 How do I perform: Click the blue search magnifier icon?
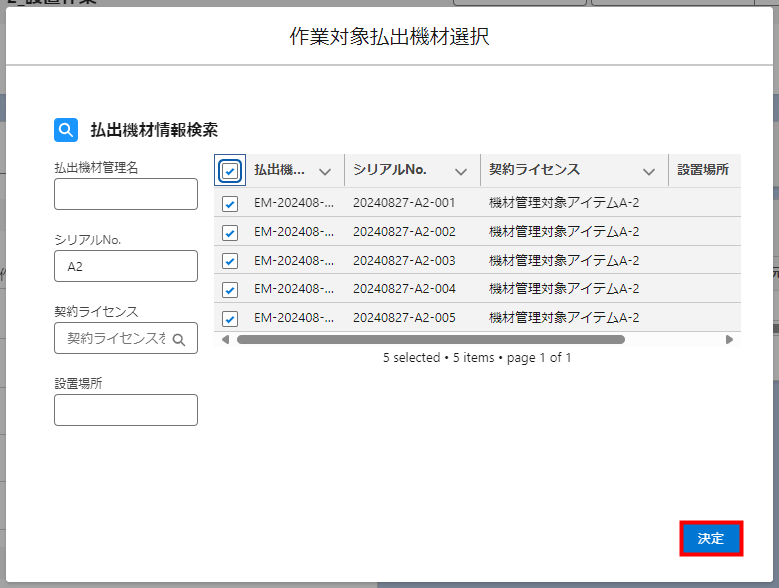coord(65,130)
